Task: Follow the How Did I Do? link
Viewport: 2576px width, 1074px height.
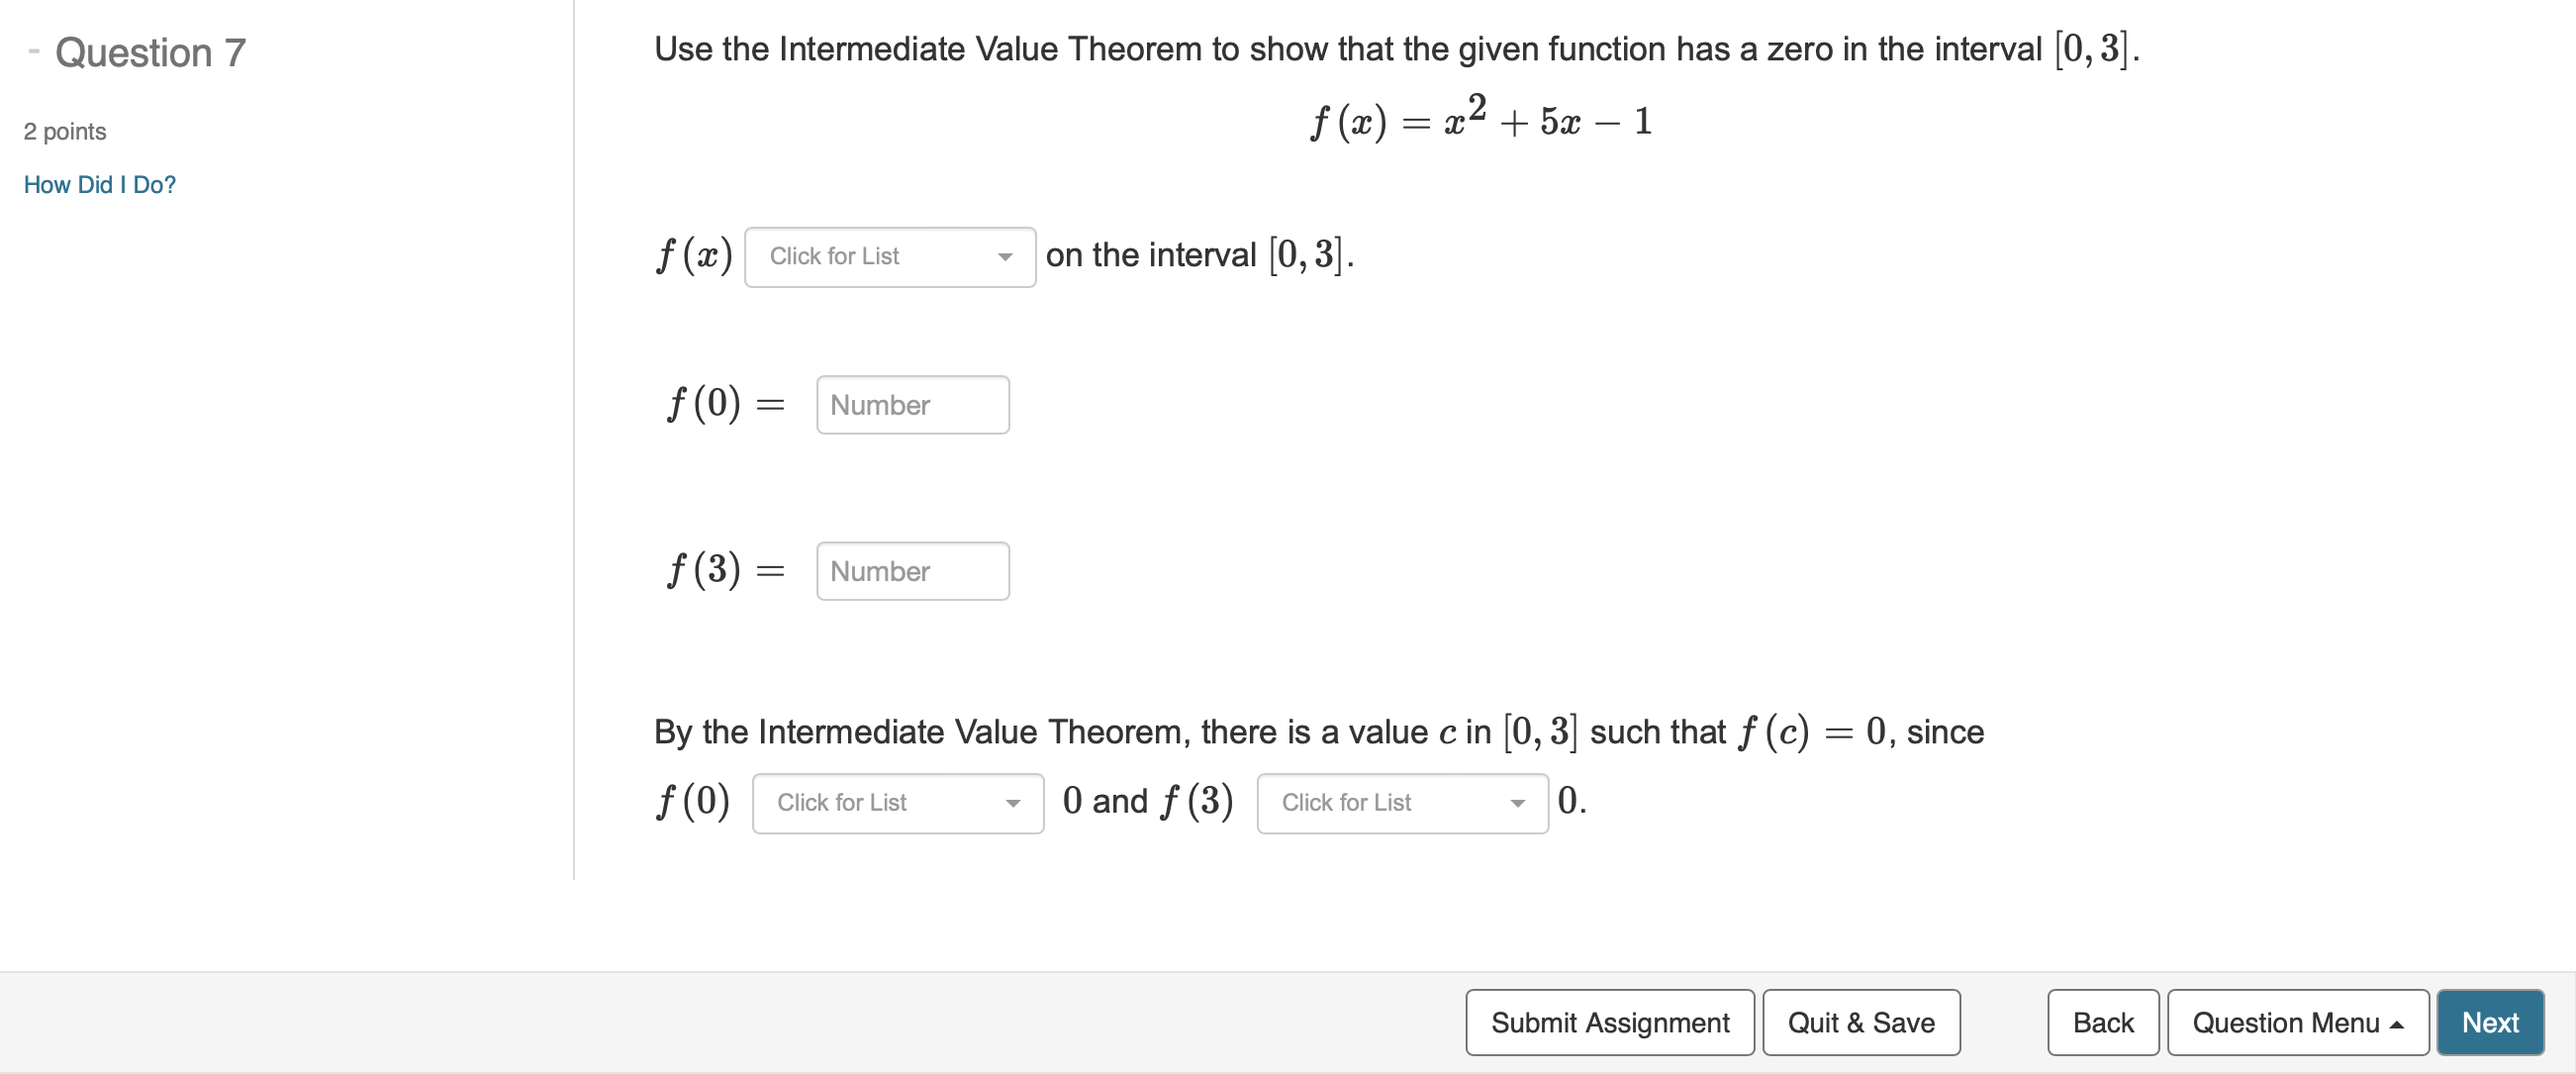Action: (x=99, y=184)
